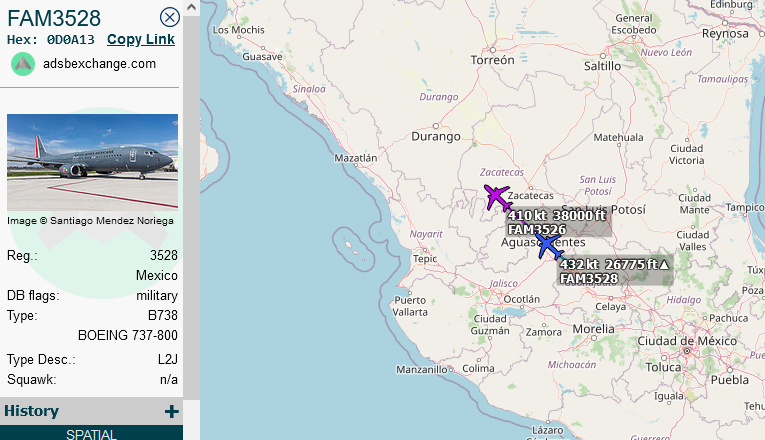Click the military DB flags value
The width and height of the screenshot is (765, 440).
(x=157, y=296)
